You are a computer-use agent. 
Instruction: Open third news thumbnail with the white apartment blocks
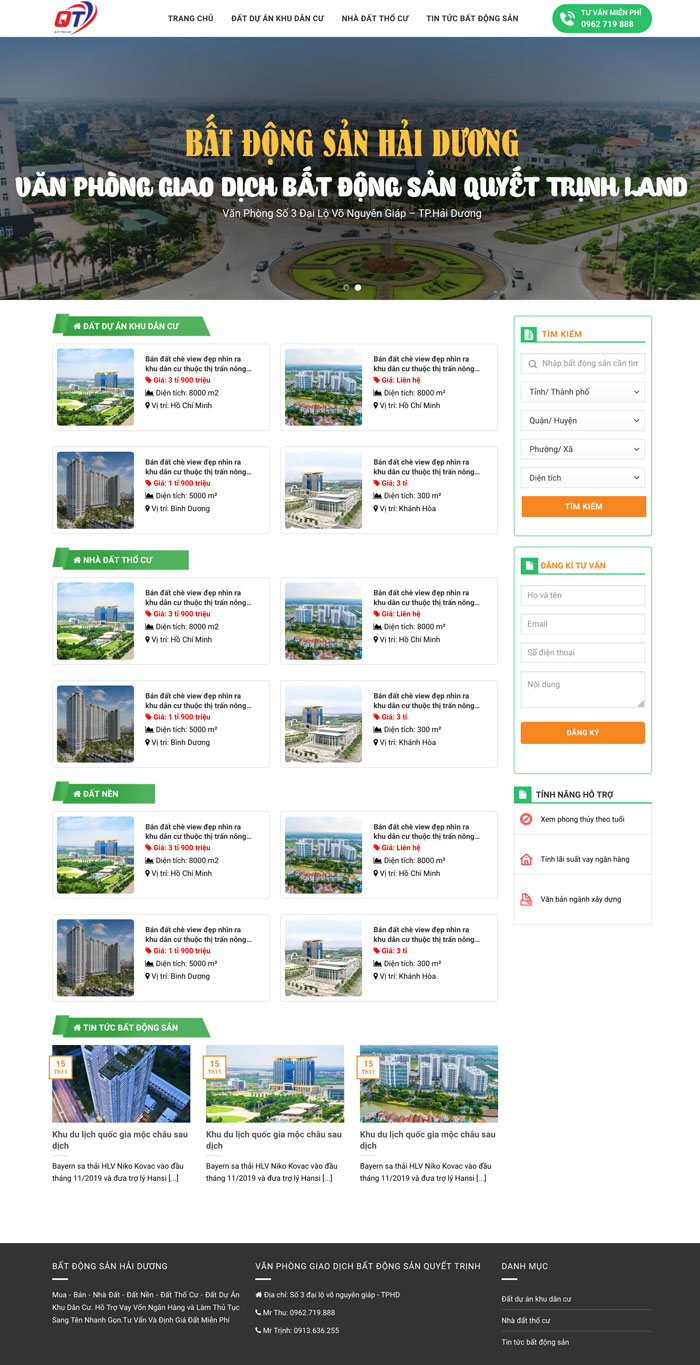pyautogui.click(x=429, y=1084)
